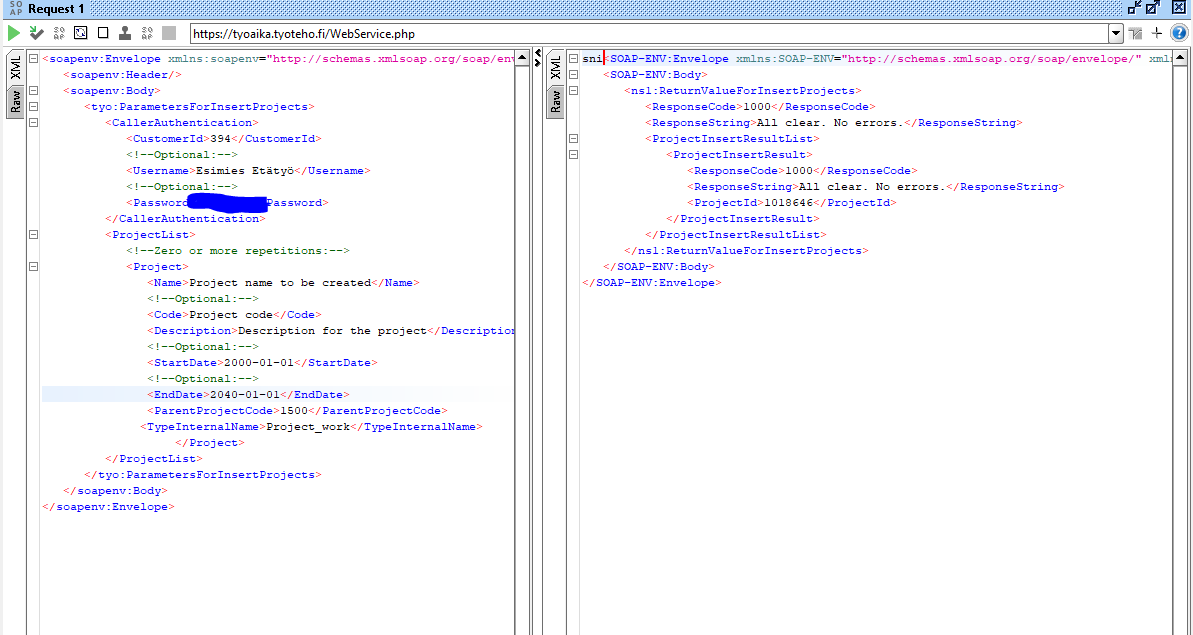Screen dimensions: 1193x635
Task: Switch request editor to Raw tab
Action: click(x=15, y=102)
